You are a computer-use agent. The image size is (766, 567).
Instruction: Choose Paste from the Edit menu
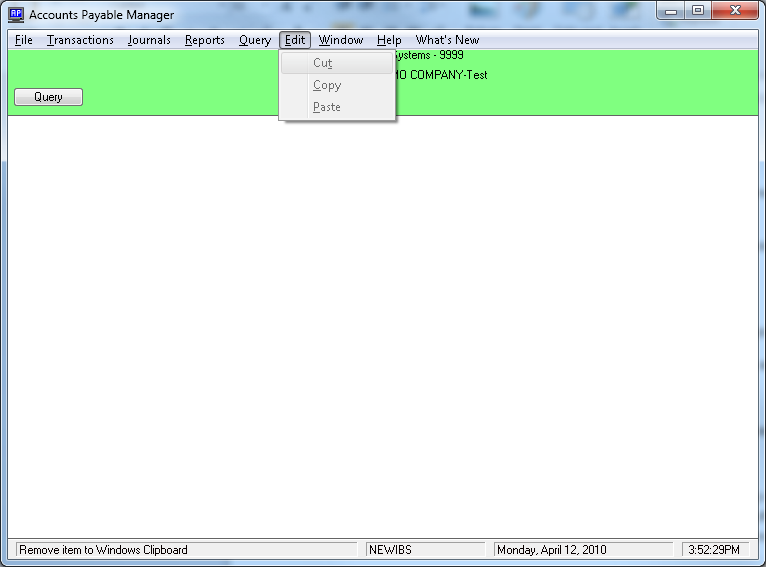click(327, 107)
